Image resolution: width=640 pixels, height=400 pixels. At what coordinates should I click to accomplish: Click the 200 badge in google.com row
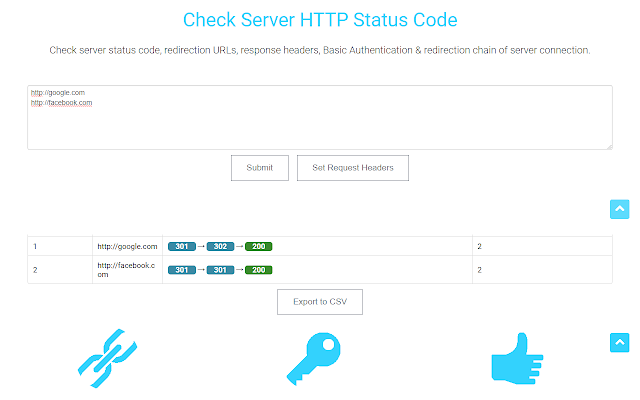[258, 247]
